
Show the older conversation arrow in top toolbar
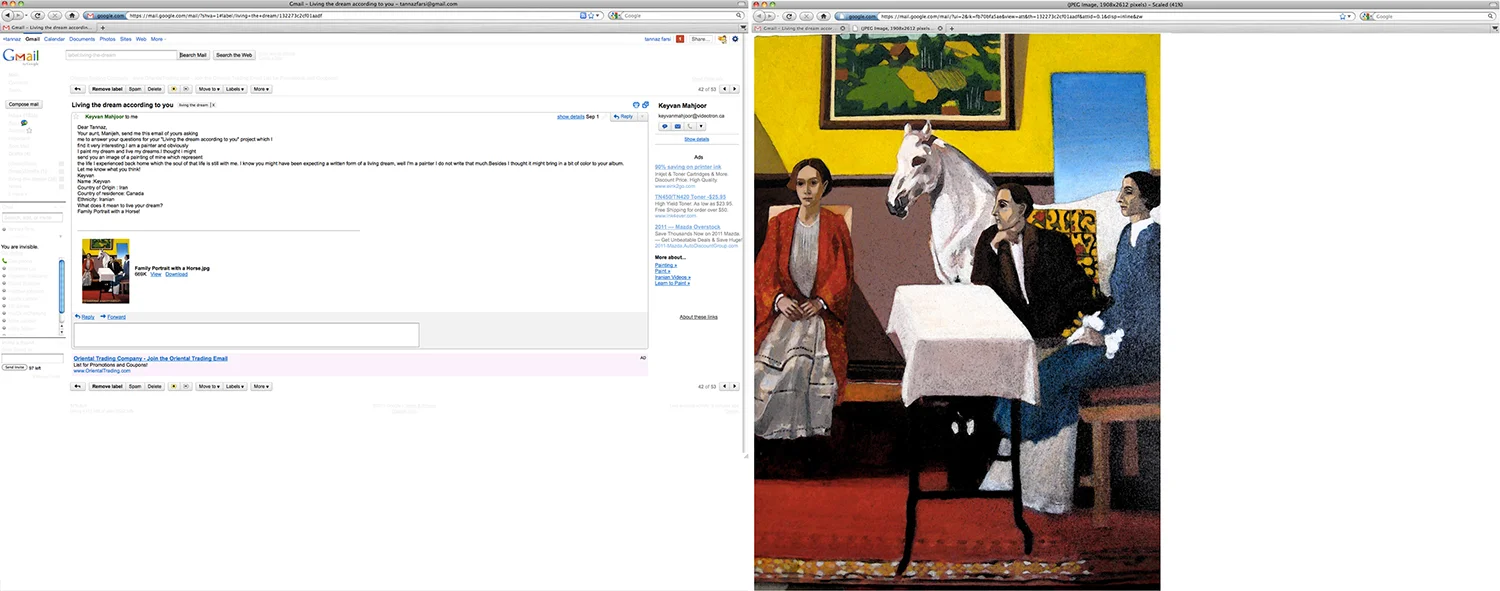tap(735, 89)
